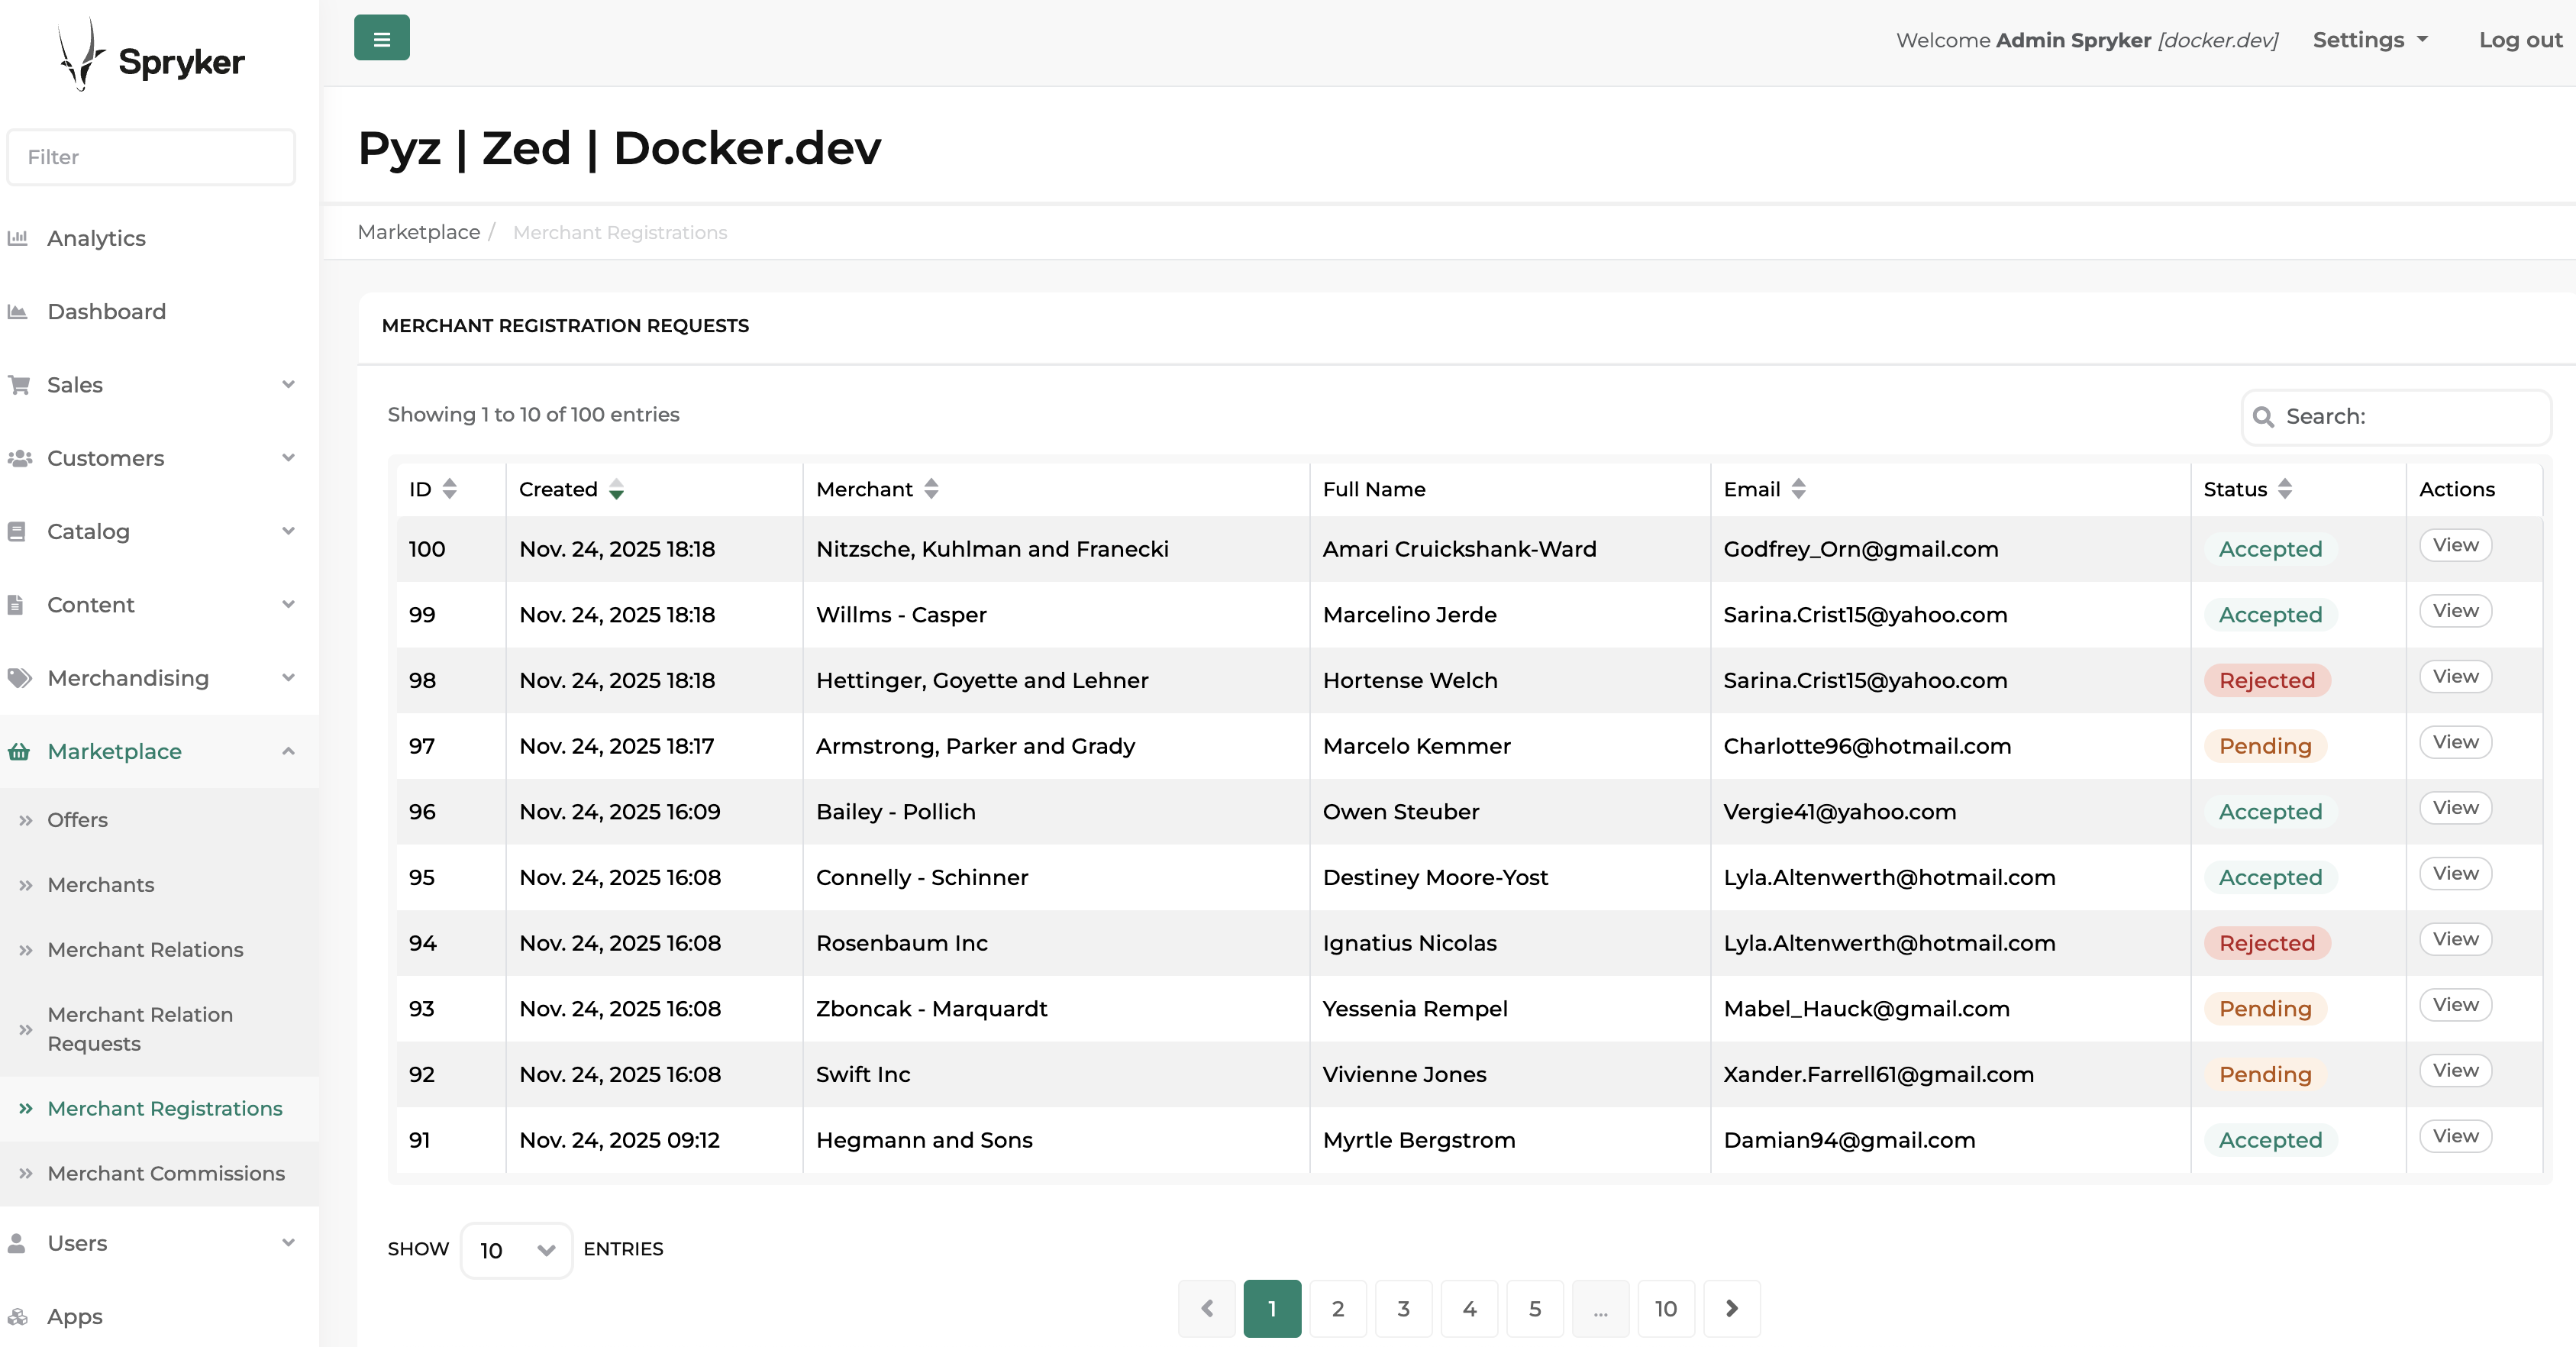
Task: Collapse the Marketplace sidebar section
Action: (288, 751)
